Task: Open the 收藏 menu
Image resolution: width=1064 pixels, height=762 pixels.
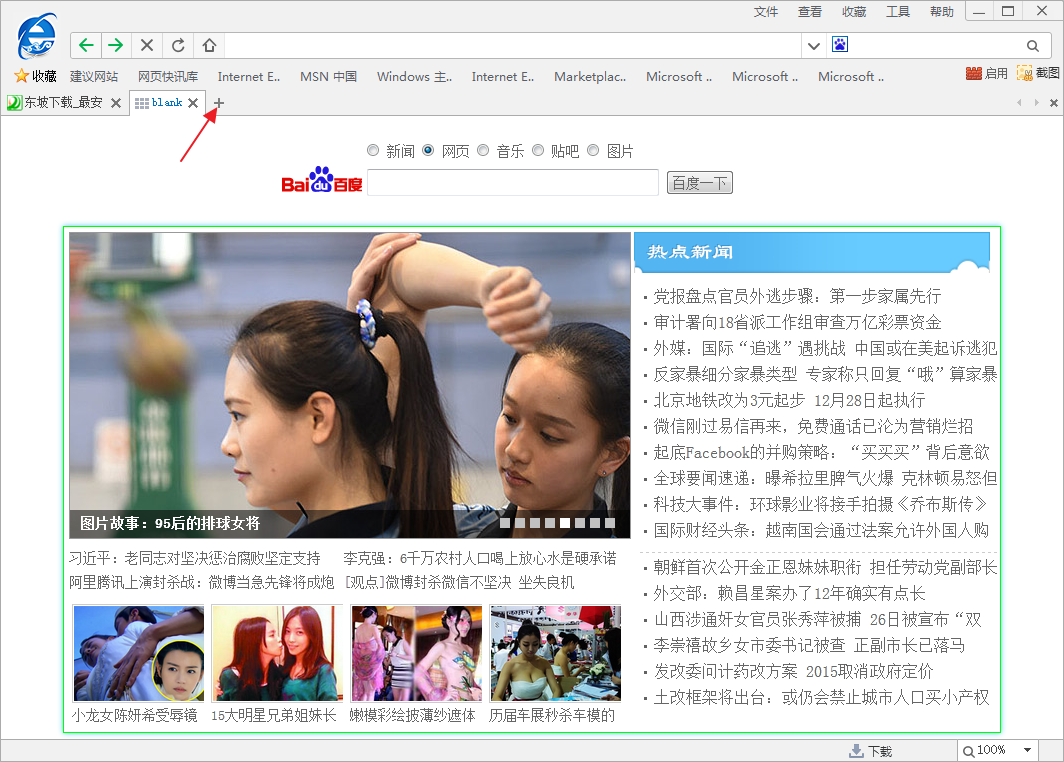Action: pyautogui.click(x=854, y=12)
